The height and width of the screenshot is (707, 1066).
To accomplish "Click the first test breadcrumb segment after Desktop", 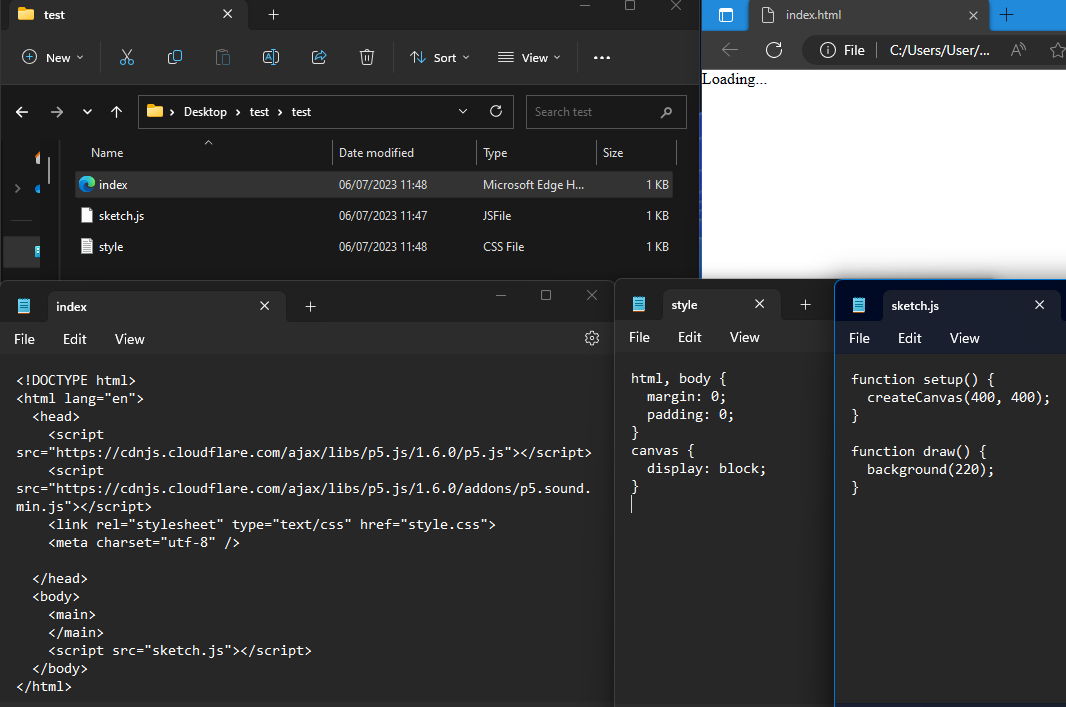I will point(259,112).
